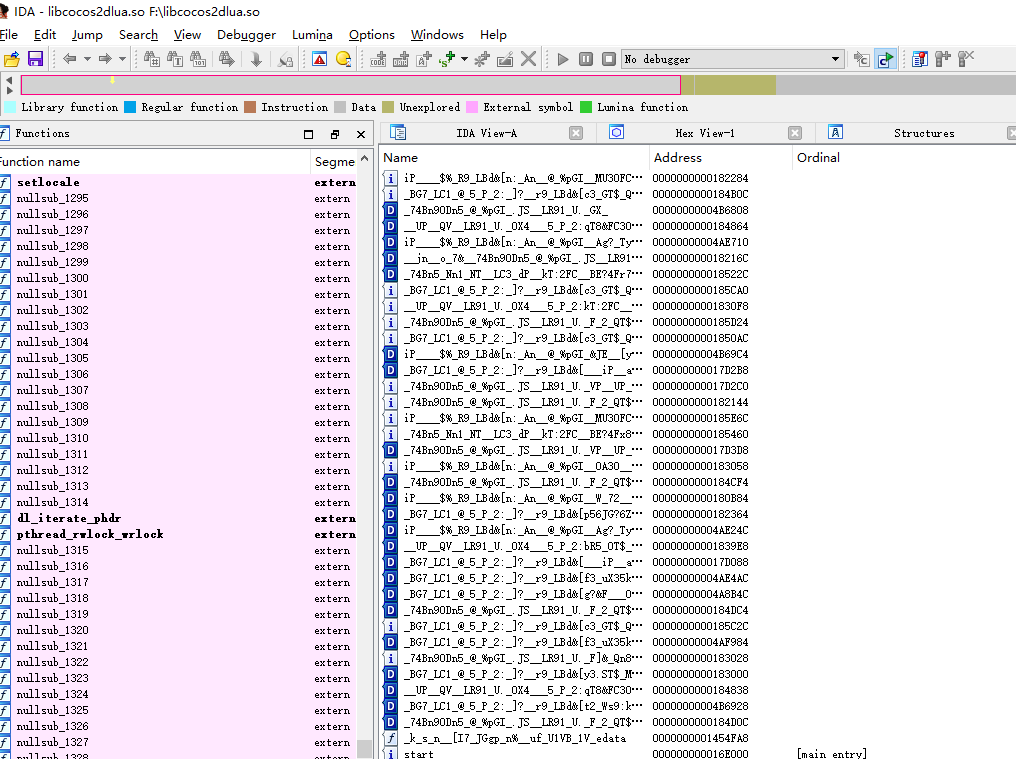Select the nullsub_1315 function row

point(178,550)
